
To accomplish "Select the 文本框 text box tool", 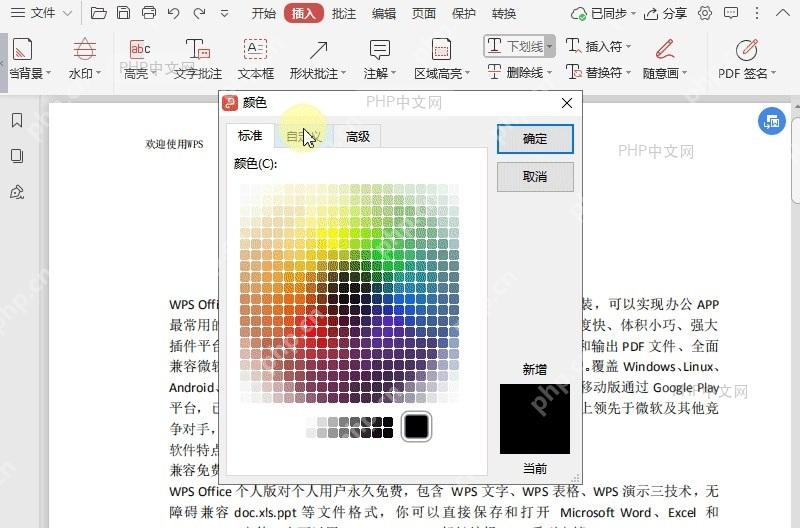I will (x=256, y=59).
